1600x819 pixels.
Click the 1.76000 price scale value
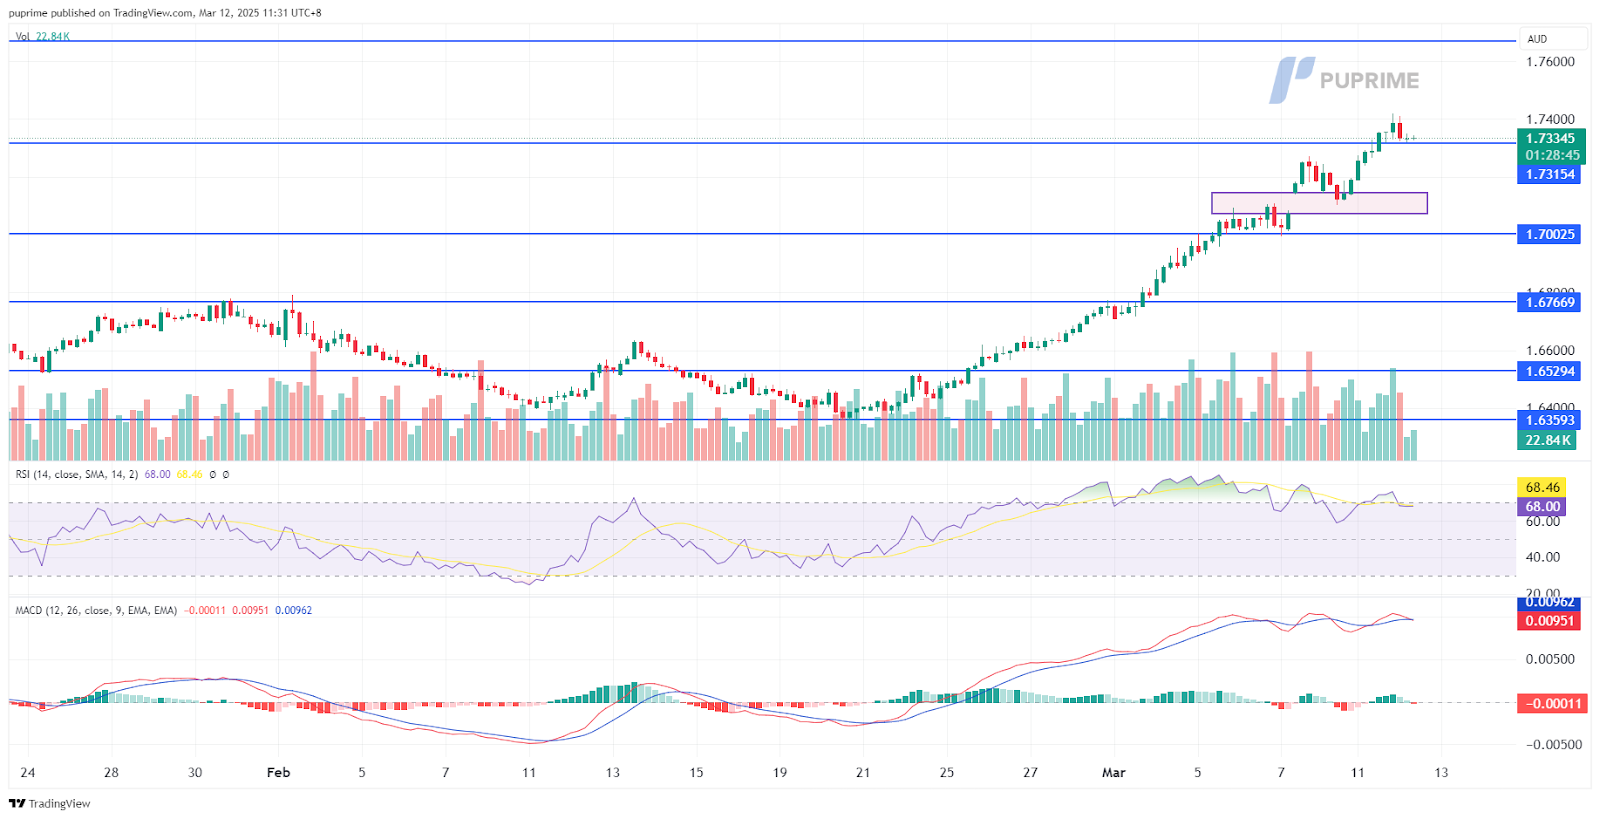[x=1550, y=62]
